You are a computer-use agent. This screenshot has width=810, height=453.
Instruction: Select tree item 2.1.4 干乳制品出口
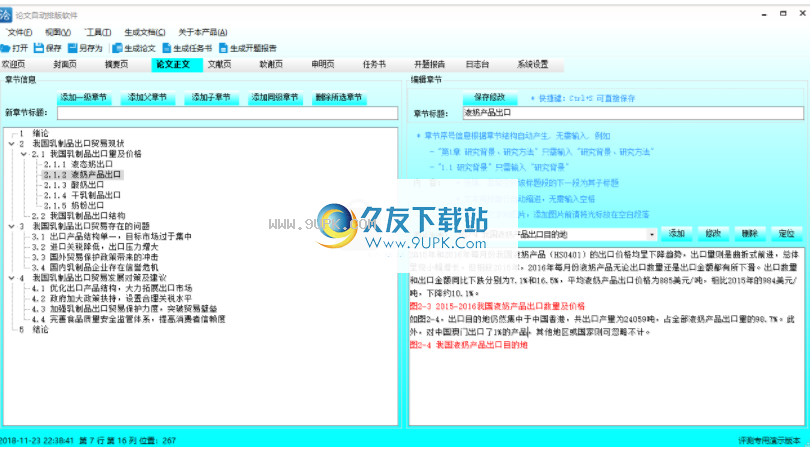point(82,195)
